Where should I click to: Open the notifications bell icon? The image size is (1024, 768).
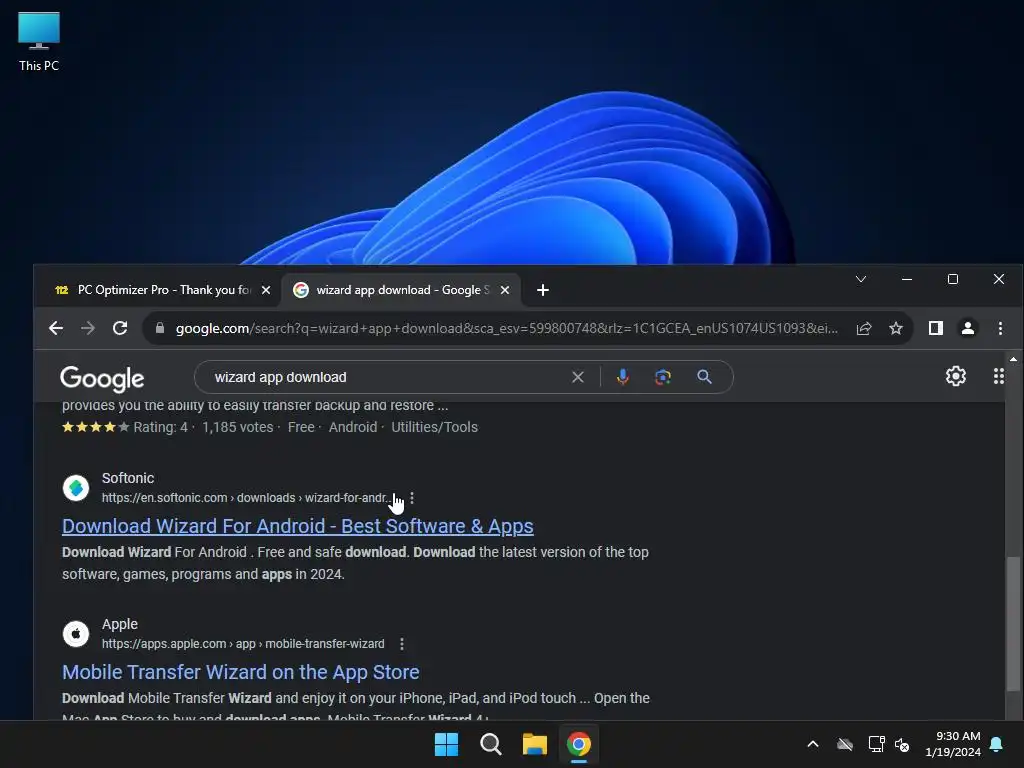pos(997,744)
